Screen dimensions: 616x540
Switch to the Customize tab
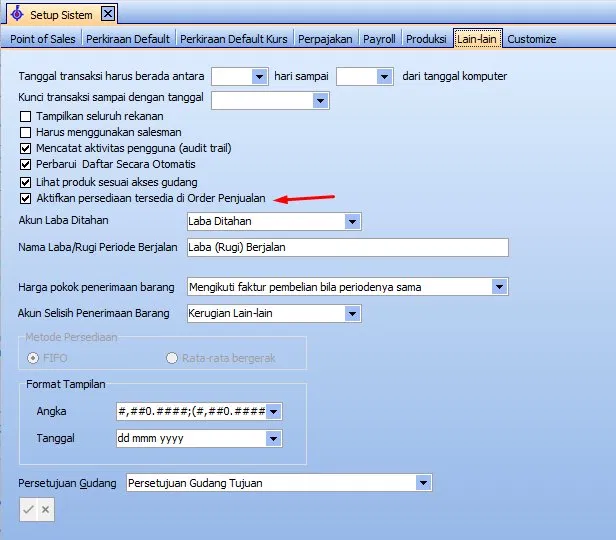532,39
